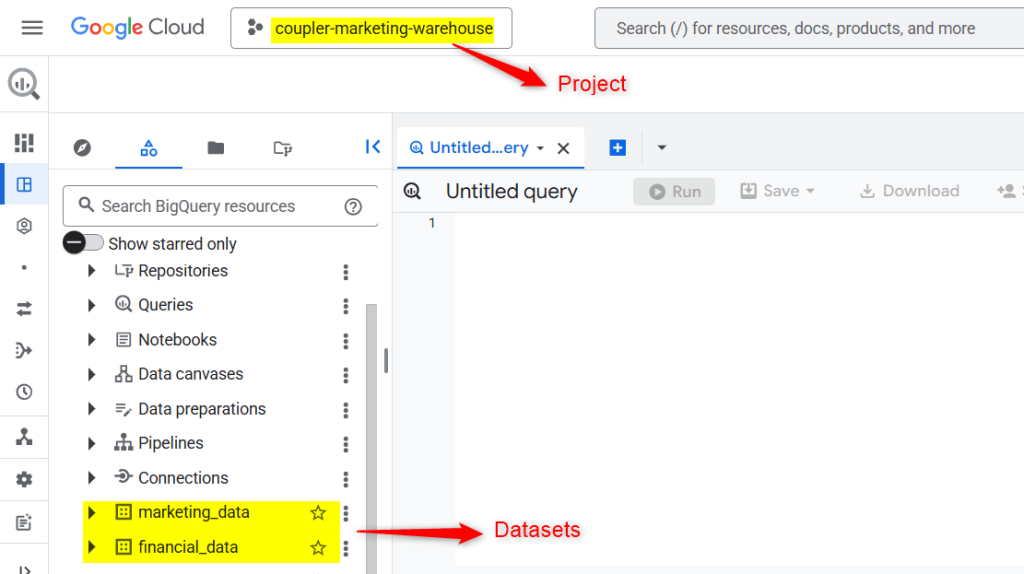Image resolution: width=1024 pixels, height=574 pixels.
Task: Open the marketing_data more actions menu
Action: click(346, 514)
